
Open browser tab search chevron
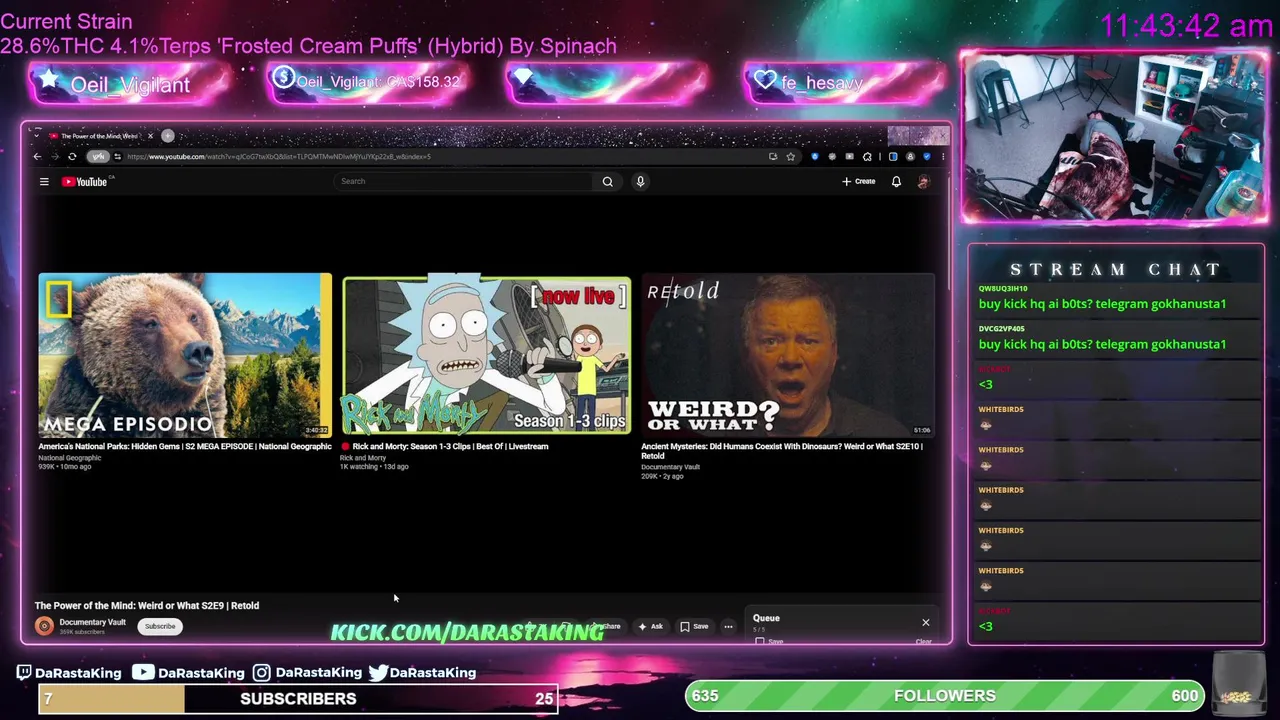36,135
